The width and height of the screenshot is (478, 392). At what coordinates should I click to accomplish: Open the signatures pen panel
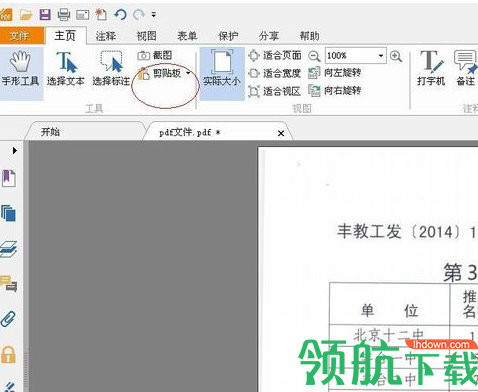[x=9, y=387]
